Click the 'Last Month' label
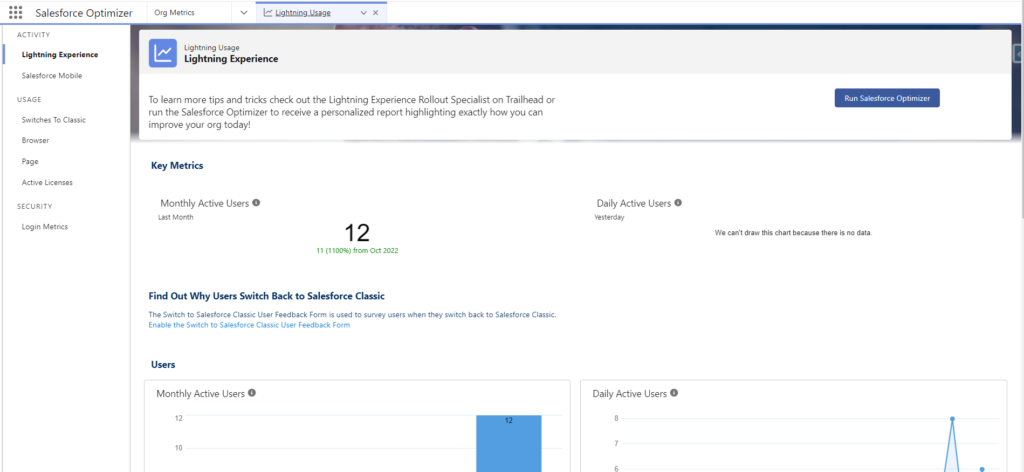This screenshot has width=1024, height=472. (176, 217)
